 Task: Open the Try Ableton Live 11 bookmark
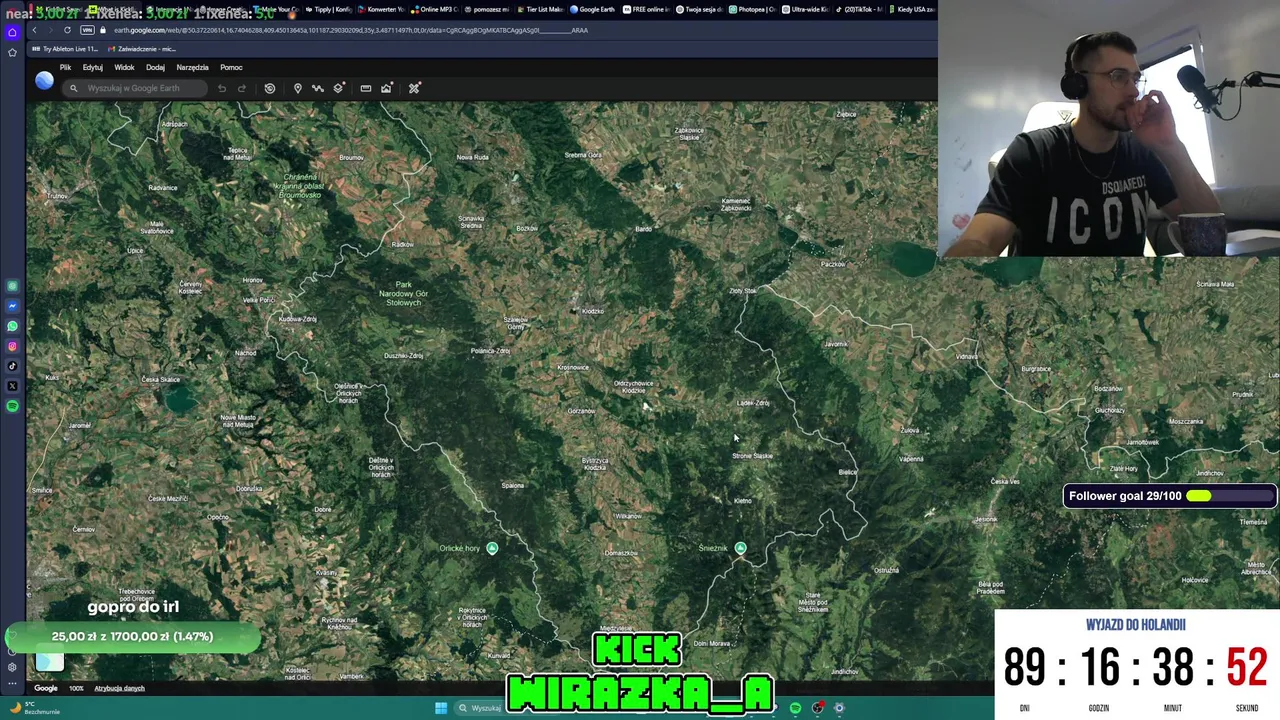pos(64,49)
